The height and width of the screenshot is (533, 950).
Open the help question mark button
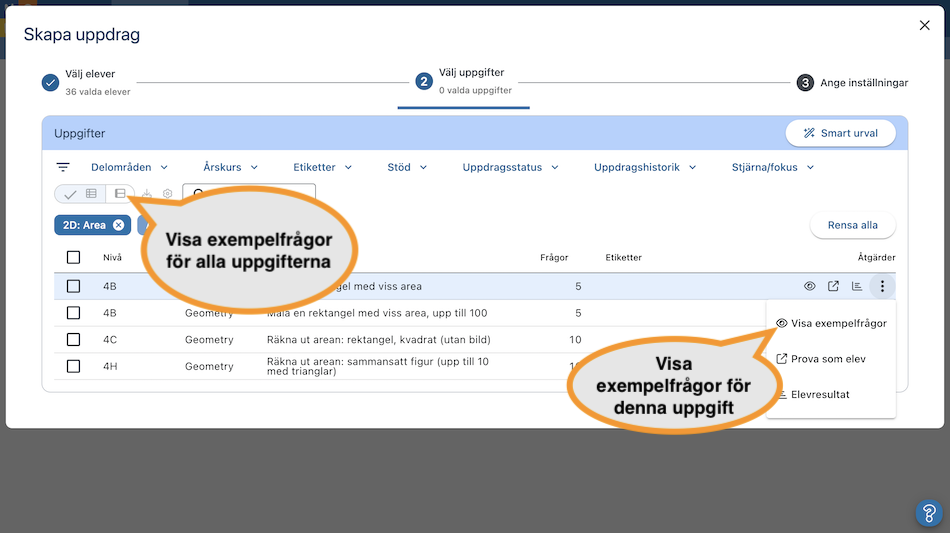click(x=929, y=513)
